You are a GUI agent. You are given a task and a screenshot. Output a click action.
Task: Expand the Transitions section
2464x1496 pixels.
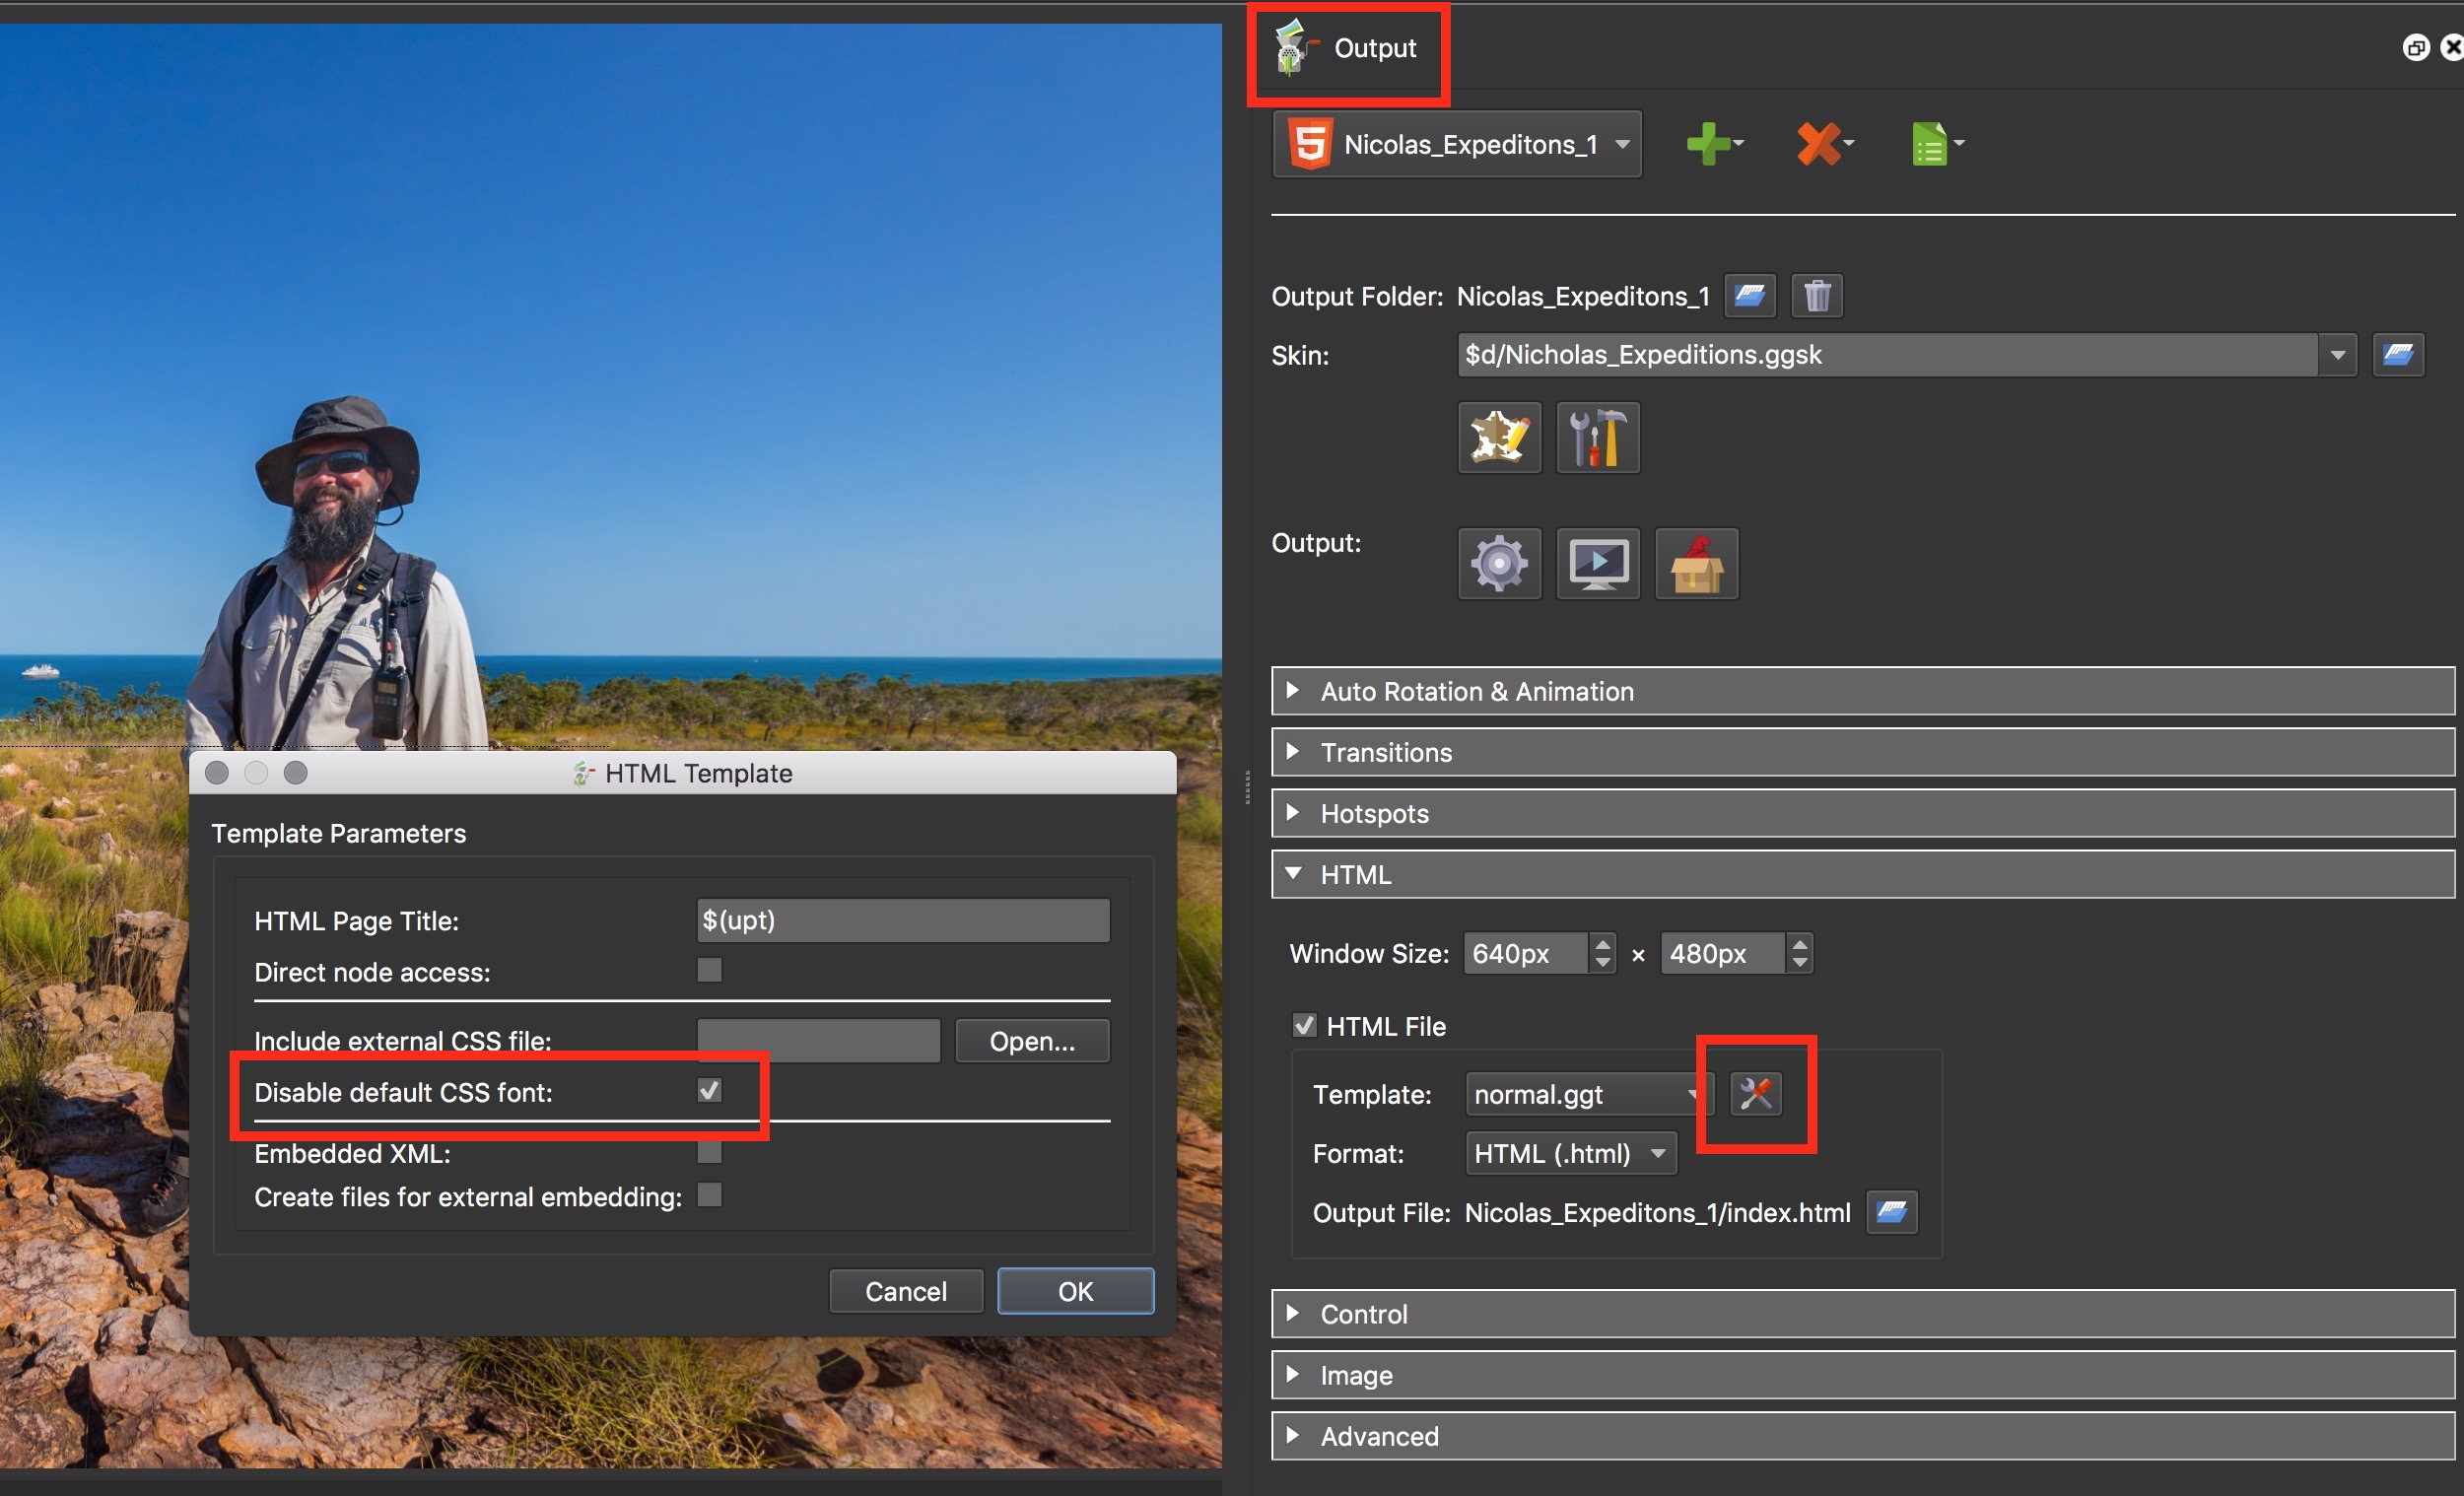(1862, 752)
